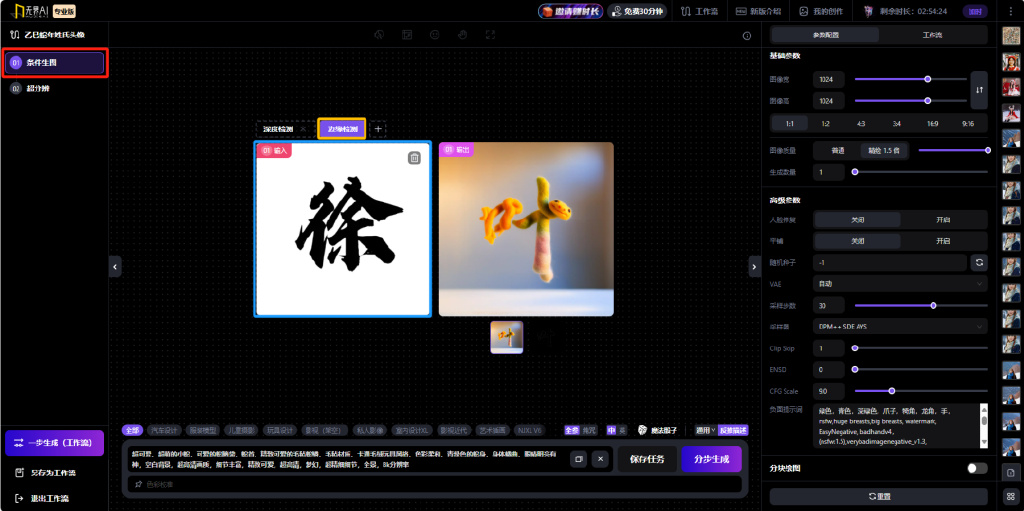Adjust the CFG Scale slider
1024x511 pixels.
point(891,391)
